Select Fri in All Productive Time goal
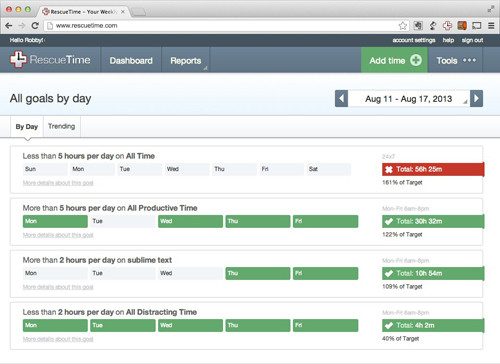Screen dimensions: 500x364 (x=325, y=221)
